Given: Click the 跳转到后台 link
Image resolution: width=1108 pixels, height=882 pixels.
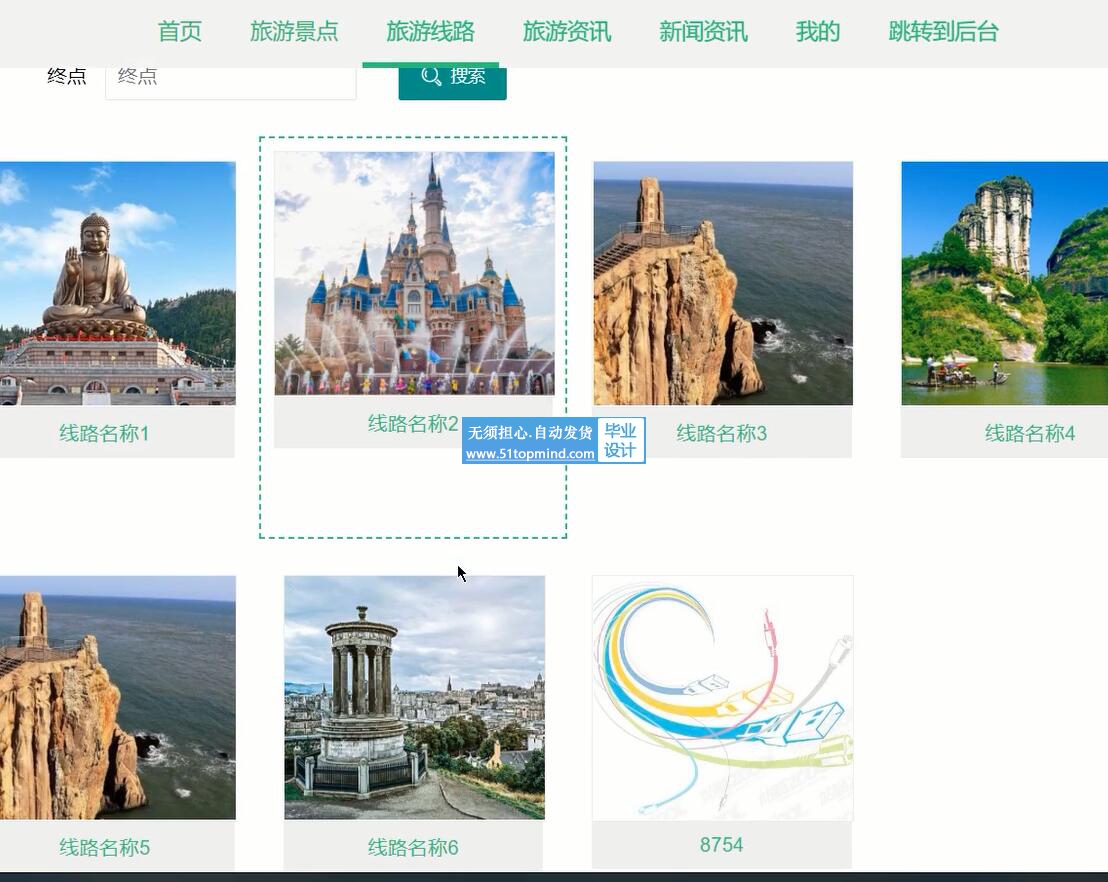Looking at the screenshot, I should [x=943, y=32].
